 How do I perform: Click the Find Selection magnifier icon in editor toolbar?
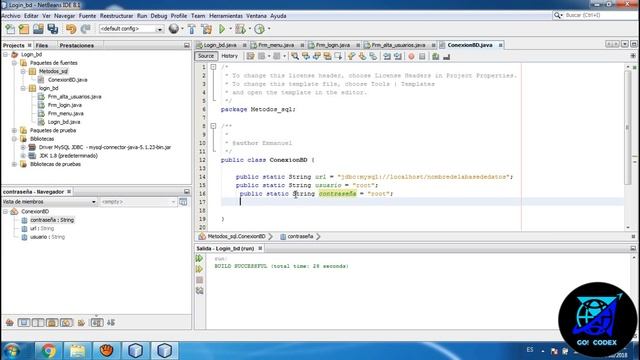(x=295, y=56)
